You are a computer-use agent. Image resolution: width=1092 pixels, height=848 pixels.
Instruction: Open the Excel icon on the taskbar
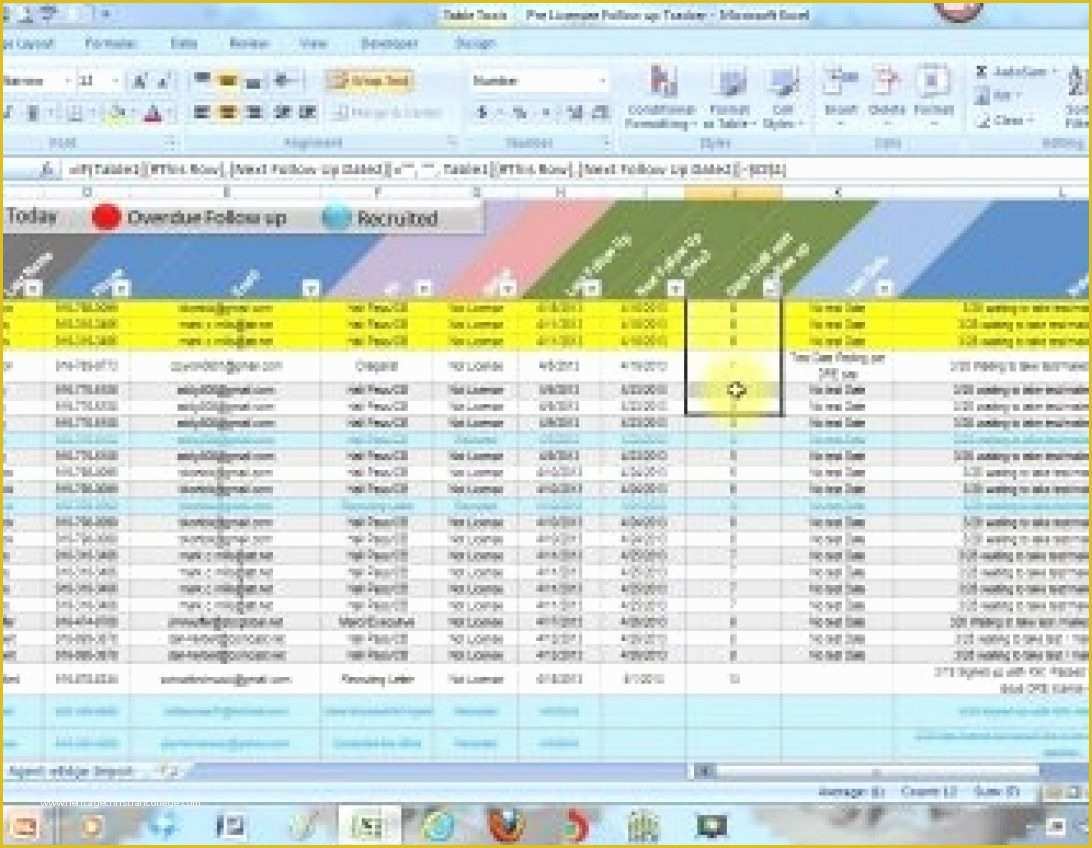[x=368, y=826]
